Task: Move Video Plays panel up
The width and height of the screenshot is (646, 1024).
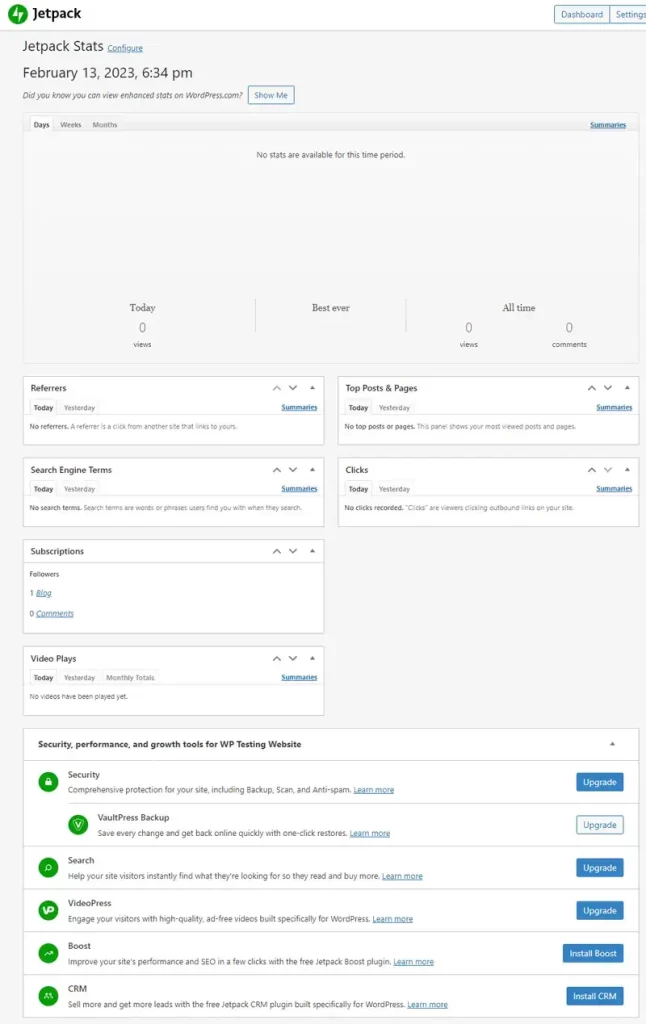Action: coord(277,658)
